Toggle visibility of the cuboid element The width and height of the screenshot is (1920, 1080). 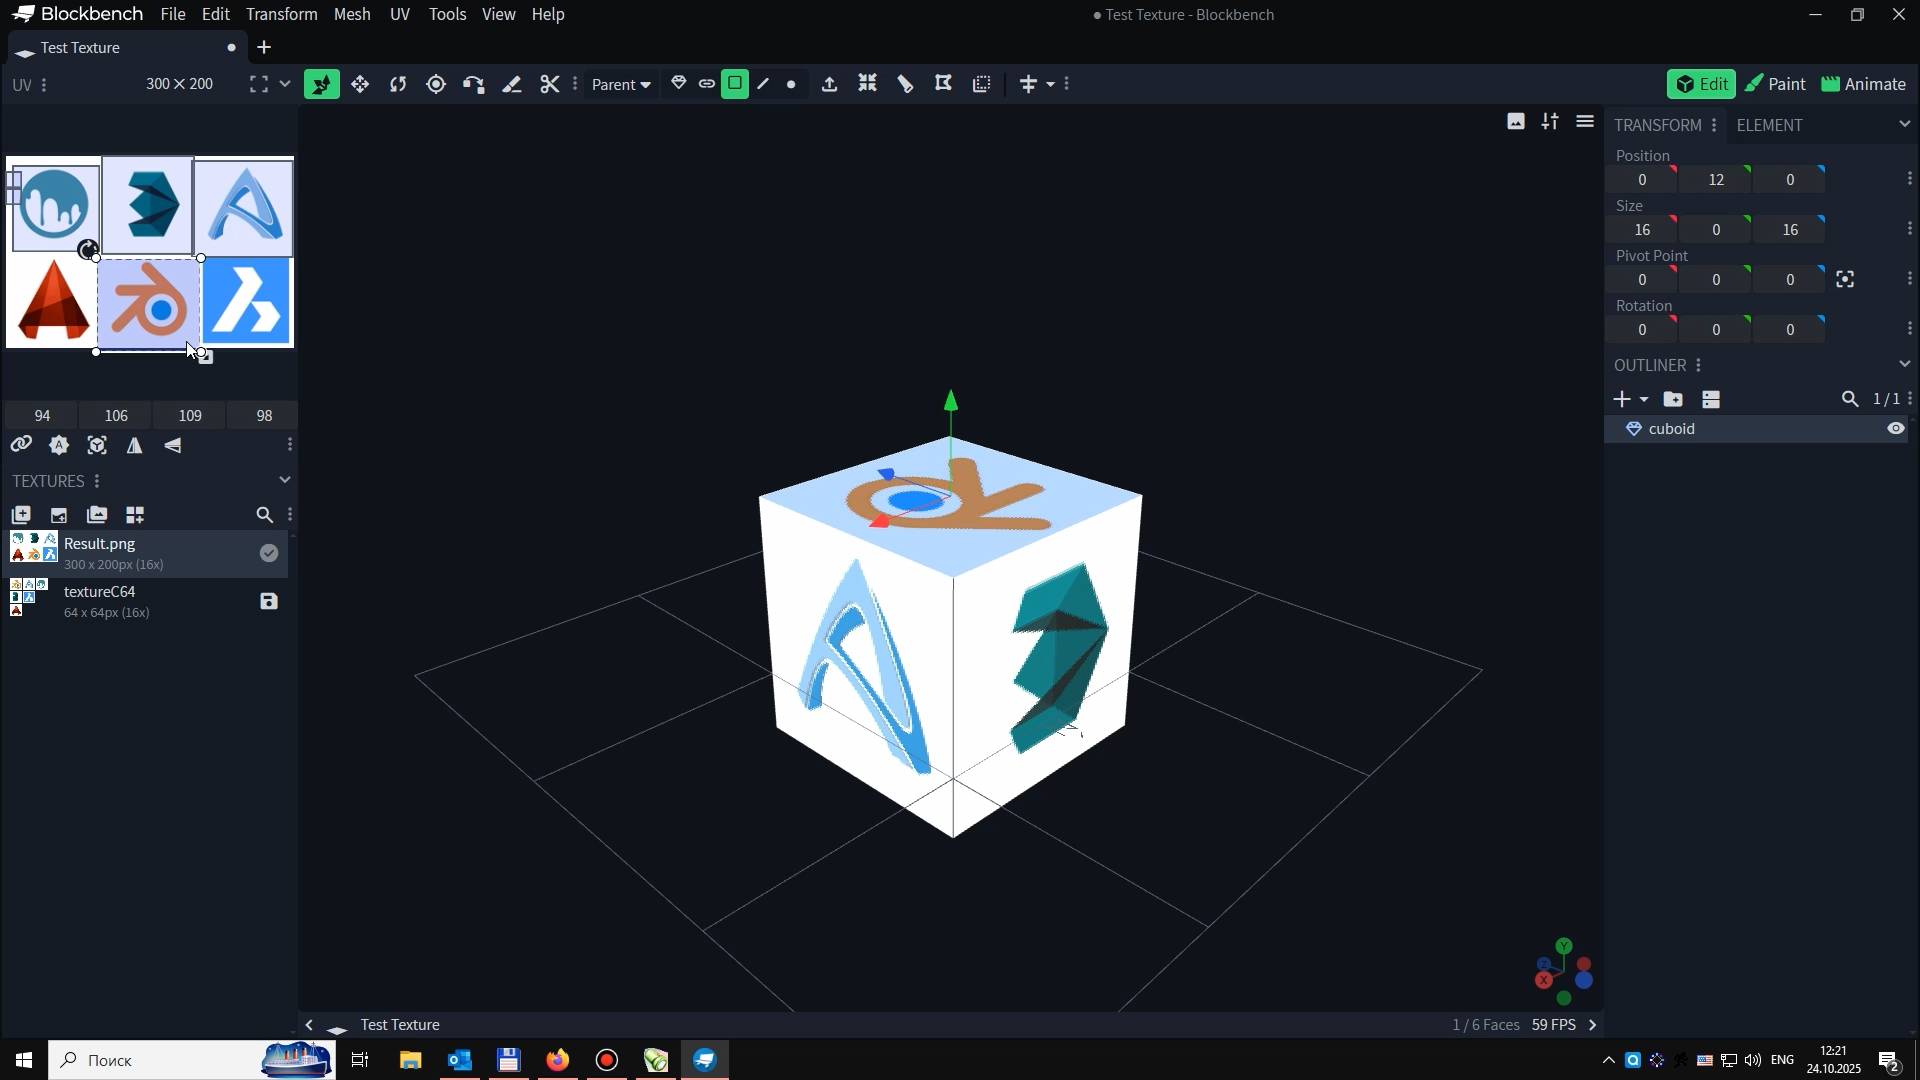(1896, 429)
